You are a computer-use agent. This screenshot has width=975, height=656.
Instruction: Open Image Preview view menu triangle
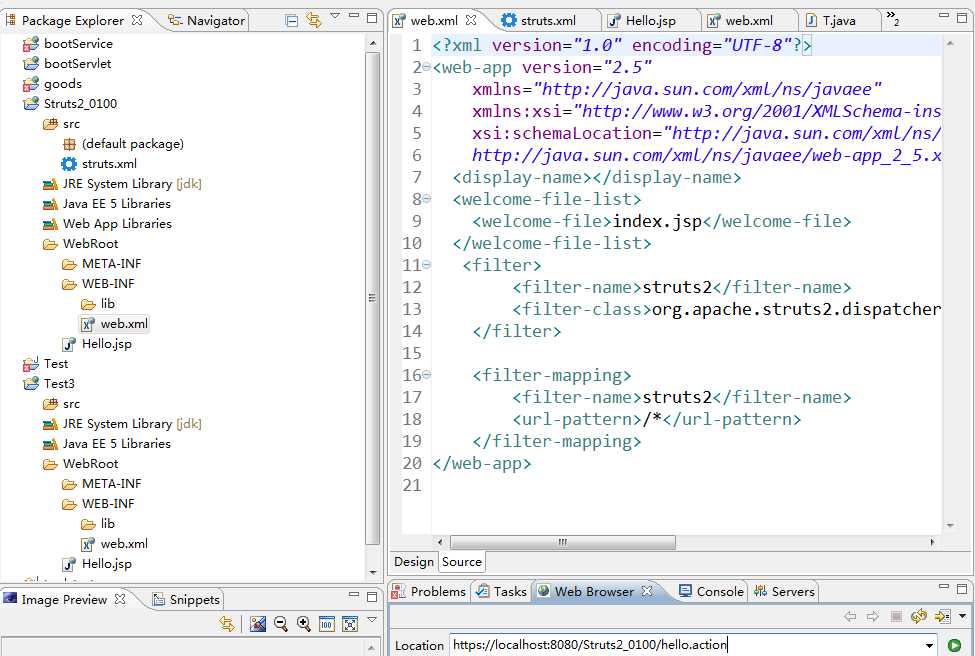(x=372, y=619)
